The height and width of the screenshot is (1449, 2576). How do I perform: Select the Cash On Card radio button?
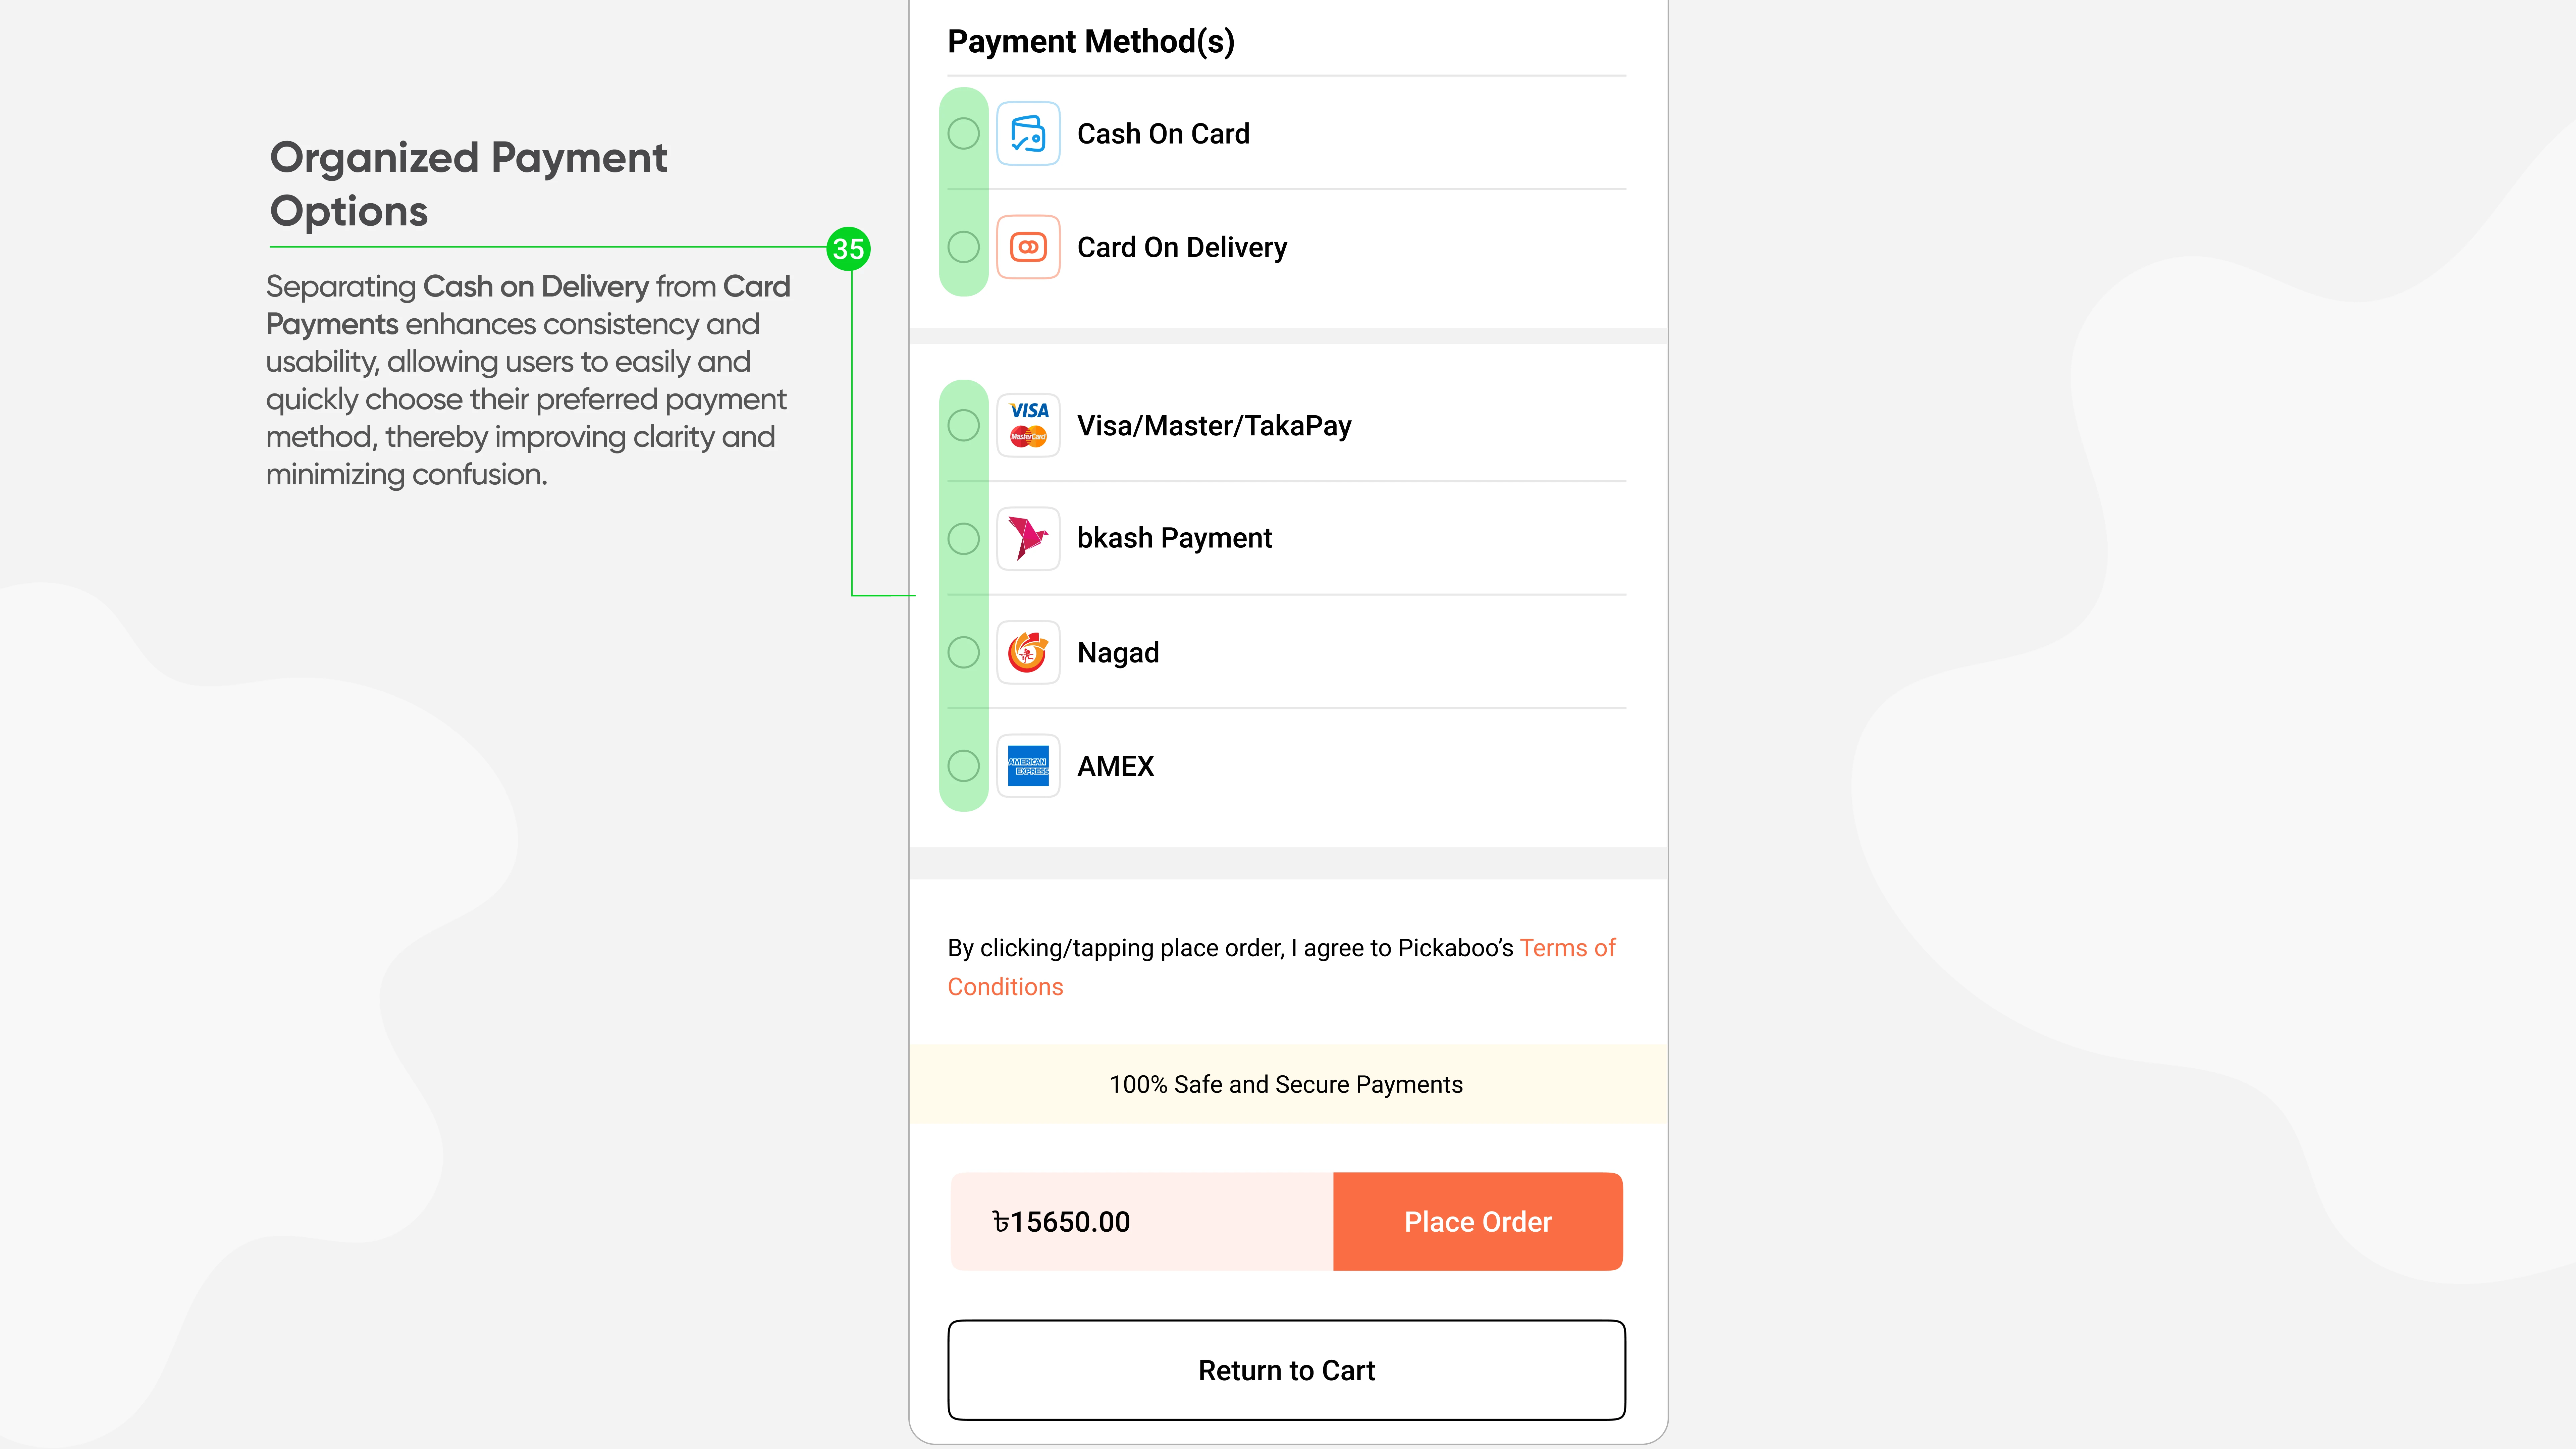point(963,133)
